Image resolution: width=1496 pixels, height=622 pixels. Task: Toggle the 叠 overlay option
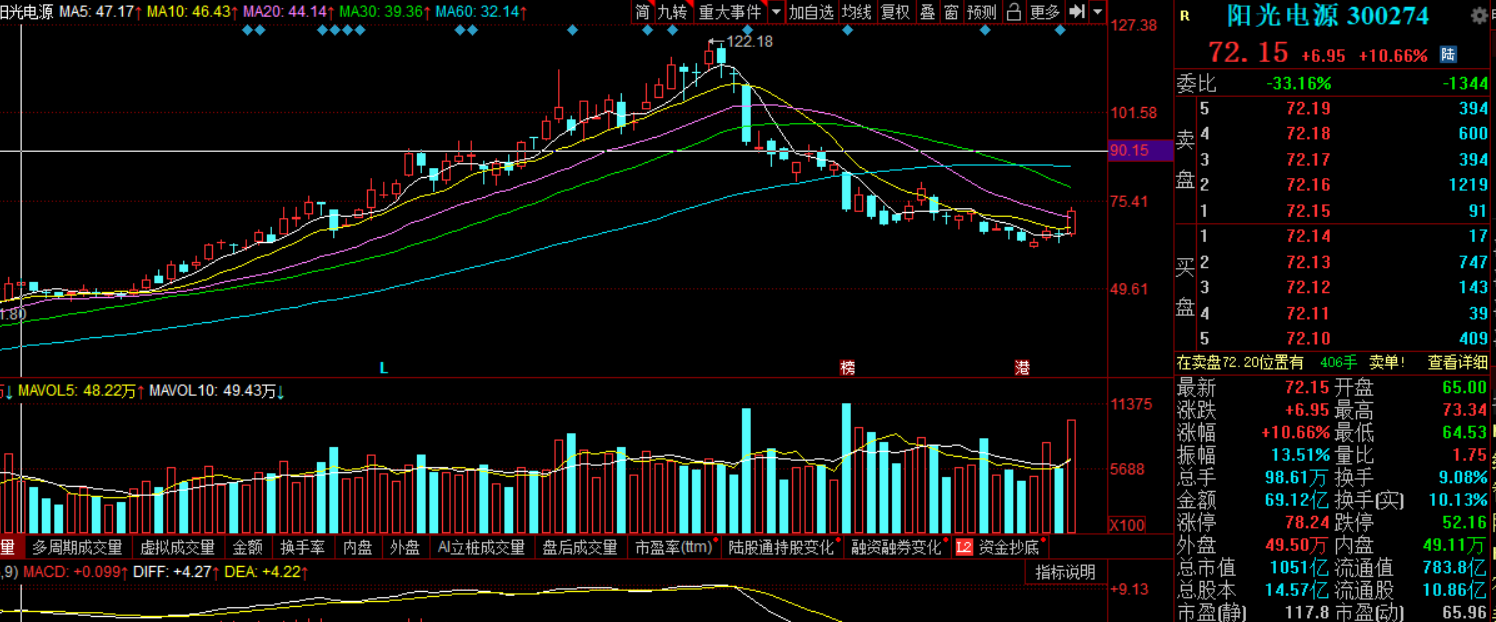coord(927,12)
